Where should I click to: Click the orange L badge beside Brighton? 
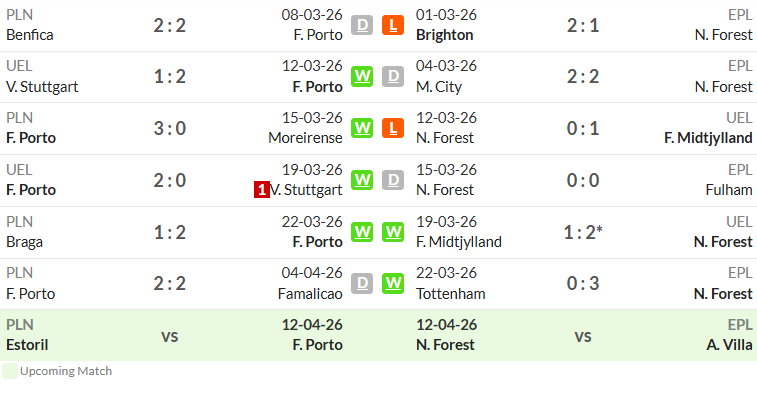click(393, 25)
